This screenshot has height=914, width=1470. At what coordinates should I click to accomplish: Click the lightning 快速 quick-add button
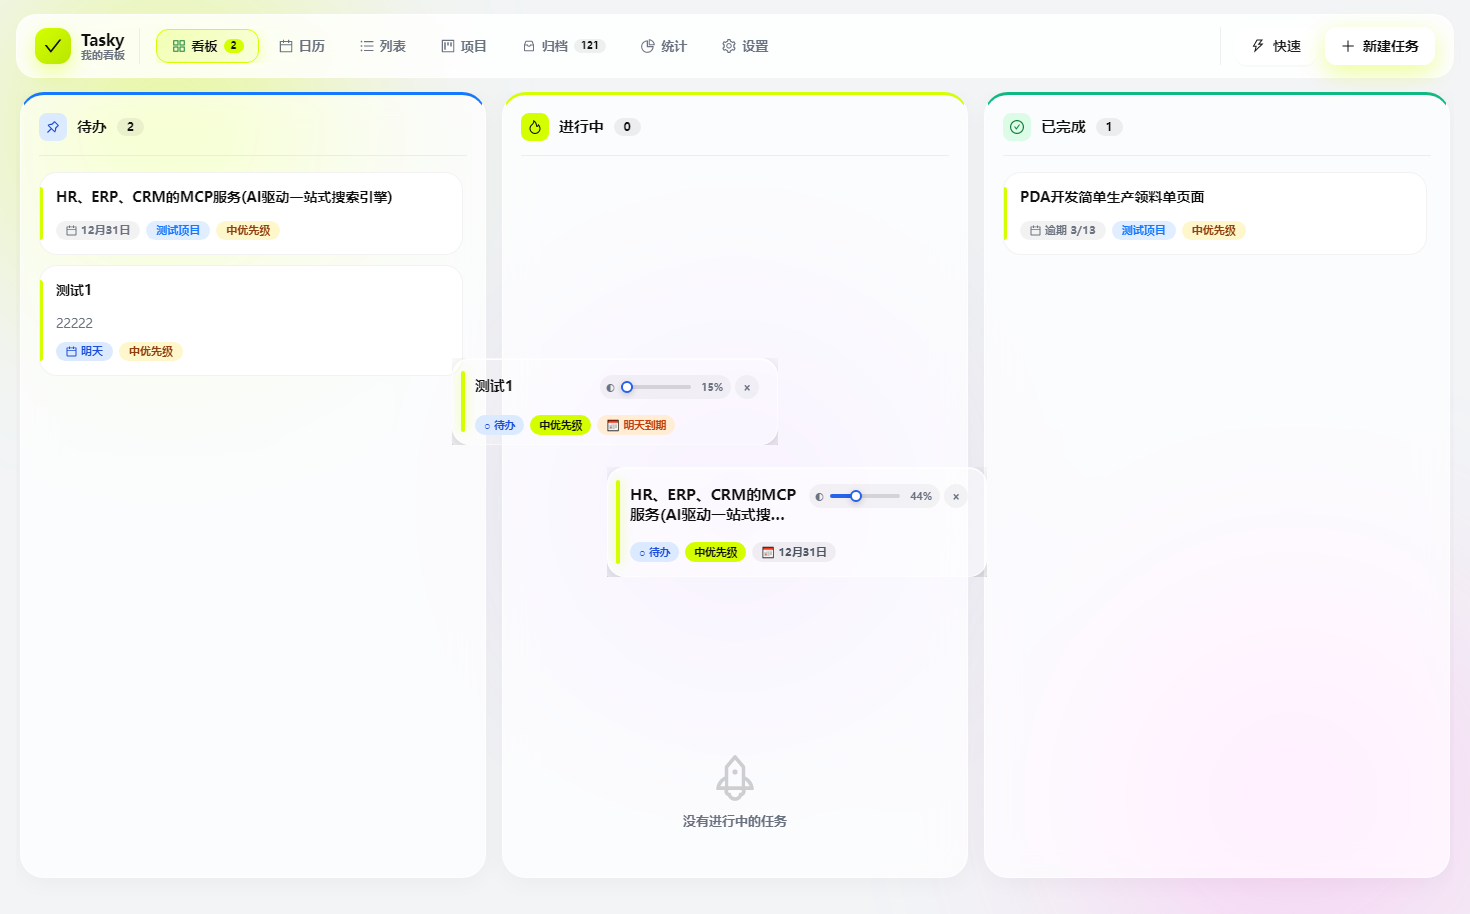(1276, 46)
